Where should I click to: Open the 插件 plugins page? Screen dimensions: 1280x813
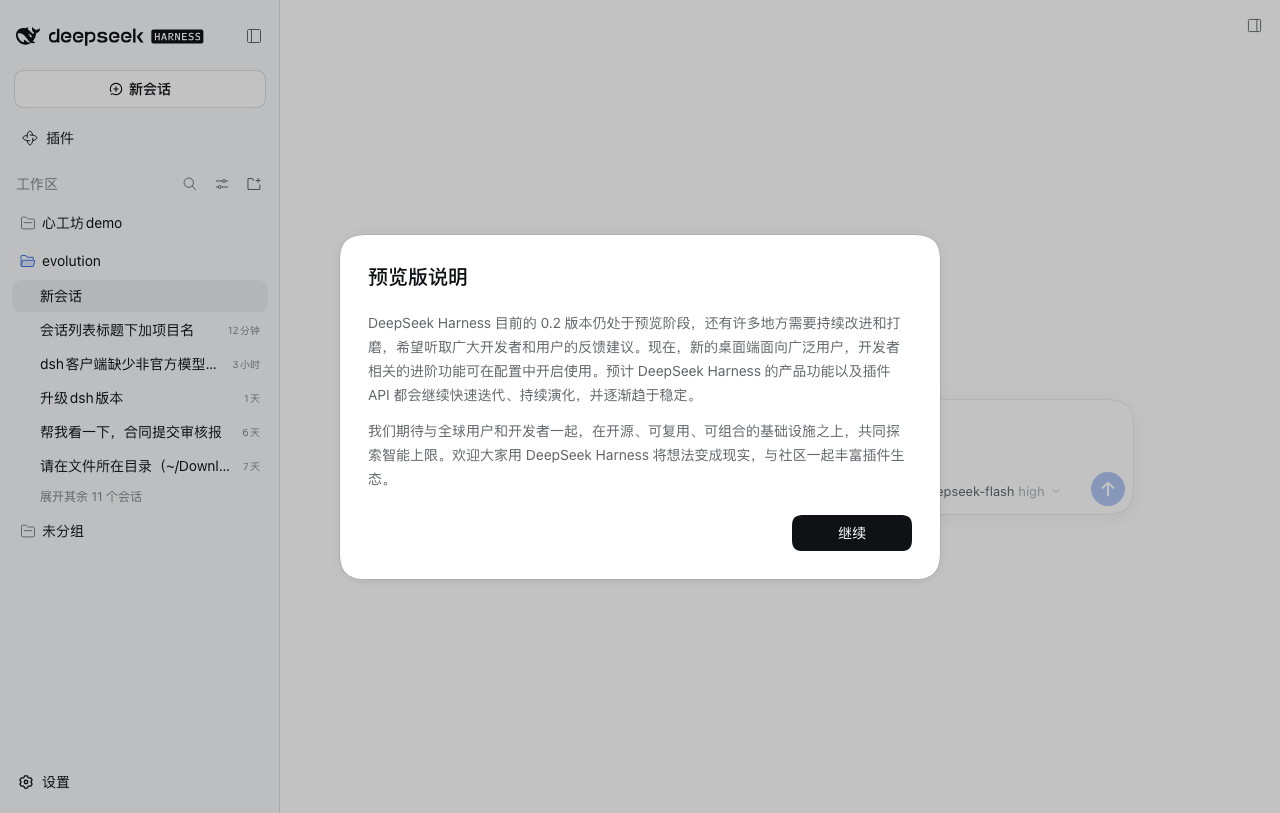coord(140,138)
